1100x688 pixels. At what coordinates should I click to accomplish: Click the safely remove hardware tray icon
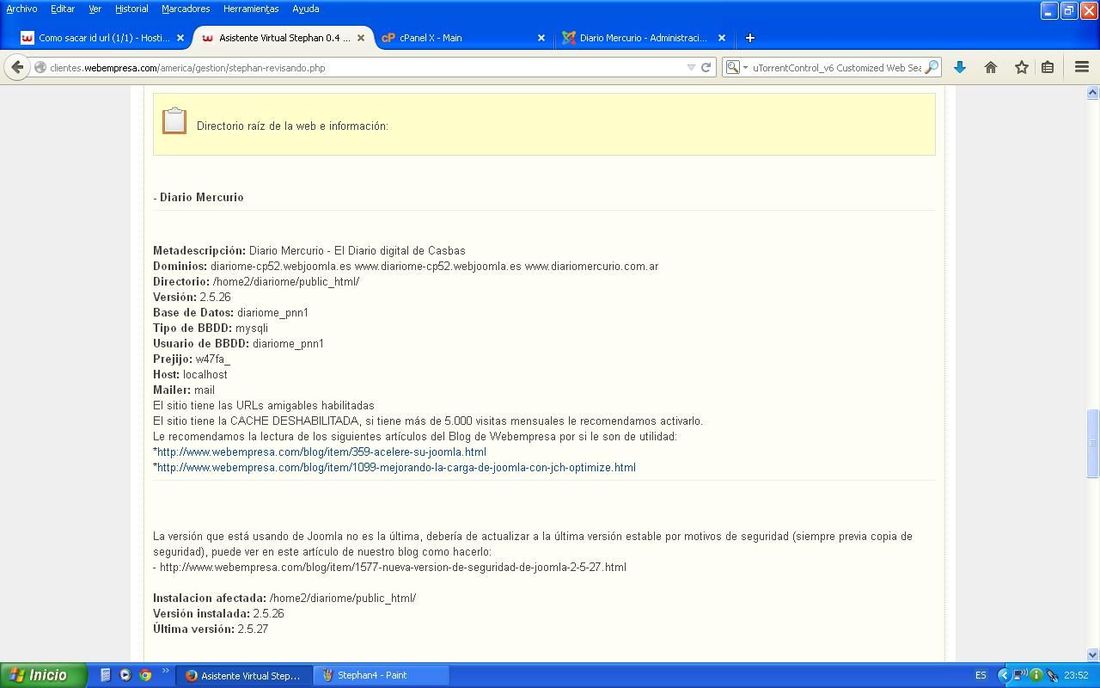(x=1052, y=675)
